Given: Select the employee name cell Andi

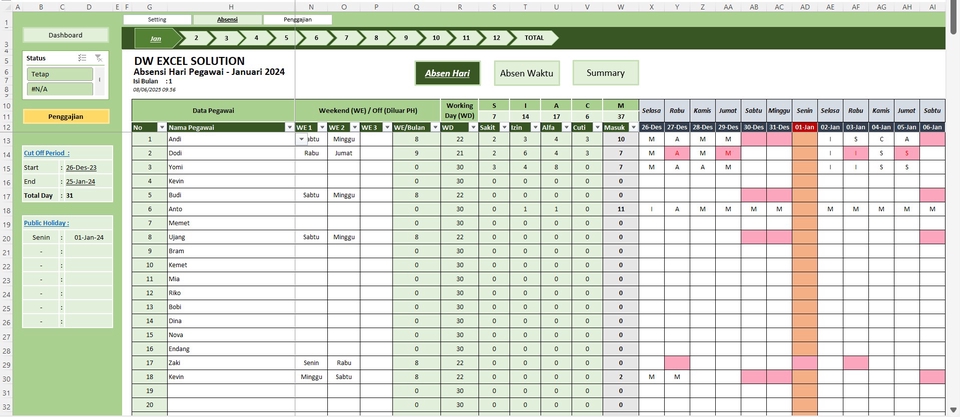Looking at the screenshot, I should tap(231, 139).
